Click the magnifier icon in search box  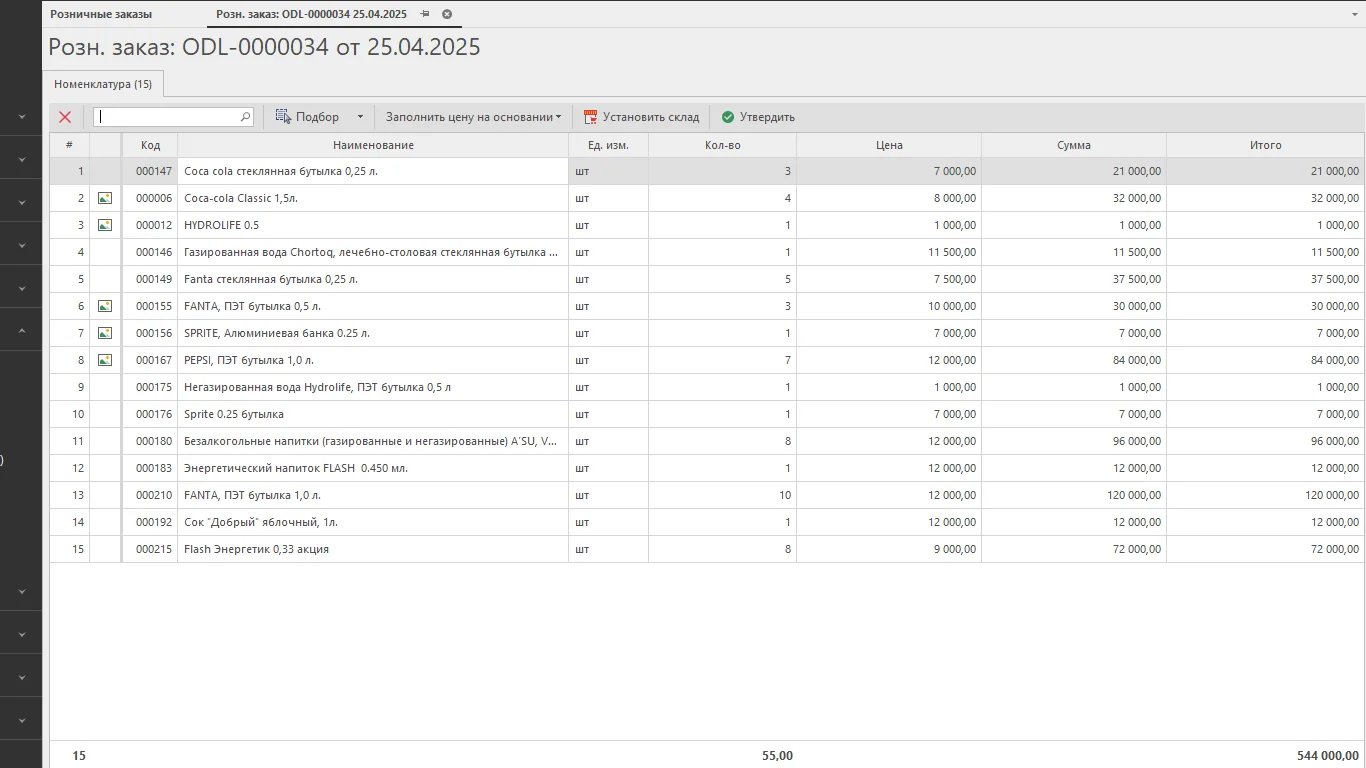[245, 117]
